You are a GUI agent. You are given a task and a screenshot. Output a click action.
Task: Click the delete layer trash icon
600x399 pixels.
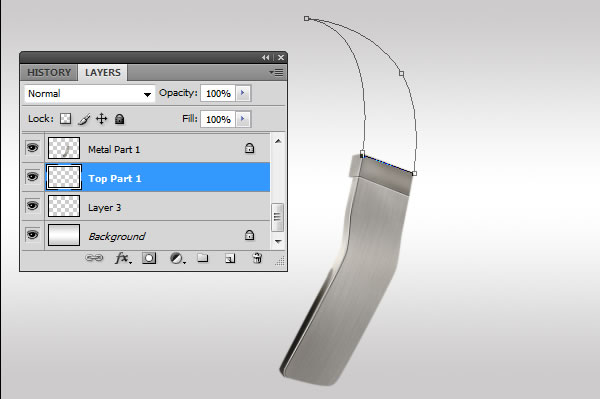pyautogui.click(x=257, y=258)
